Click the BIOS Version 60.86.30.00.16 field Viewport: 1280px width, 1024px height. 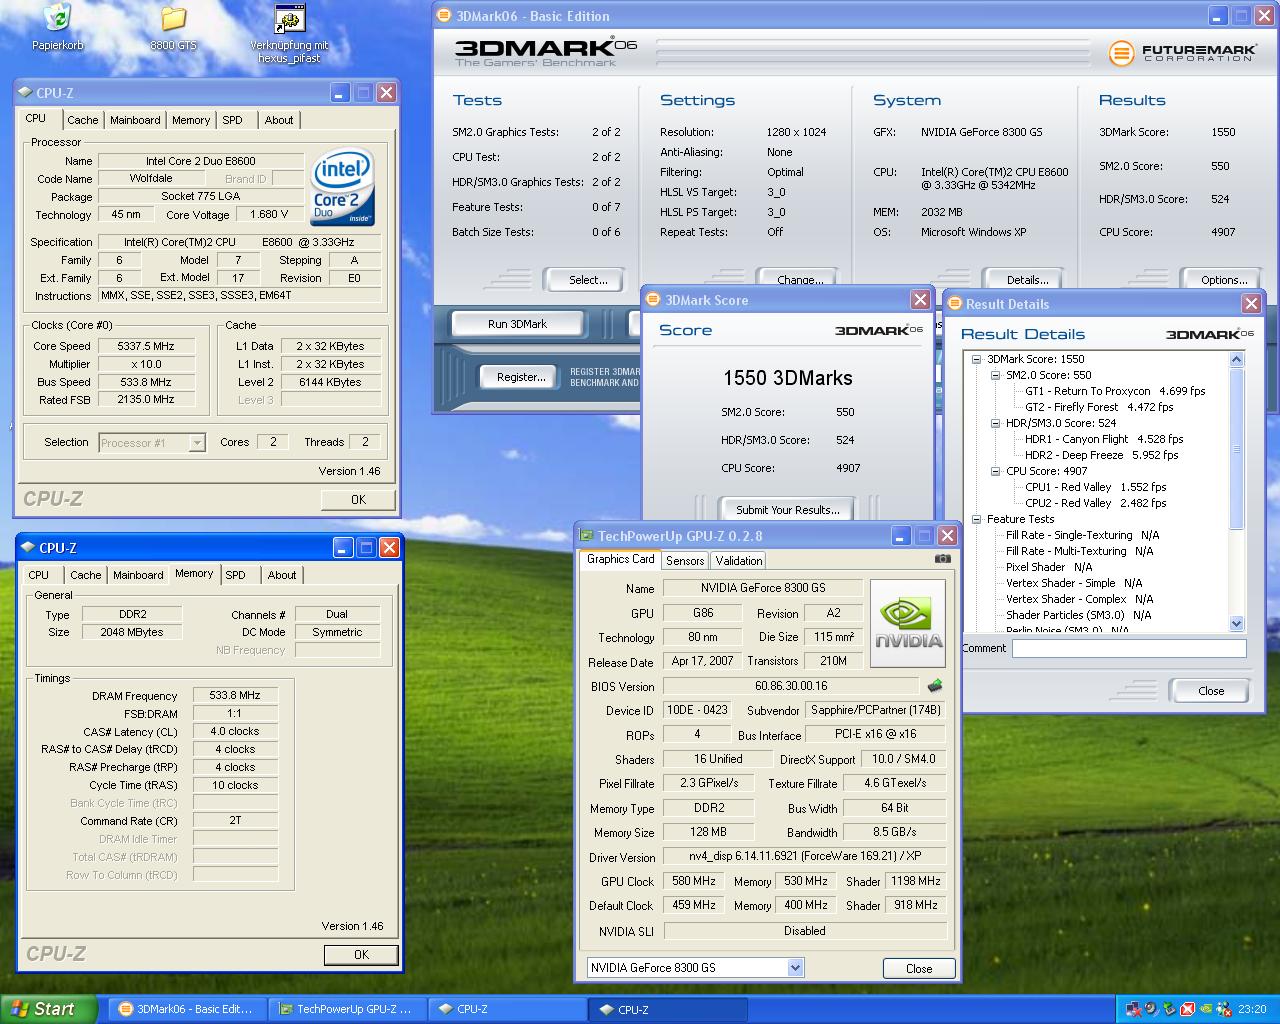tap(791, 686)
